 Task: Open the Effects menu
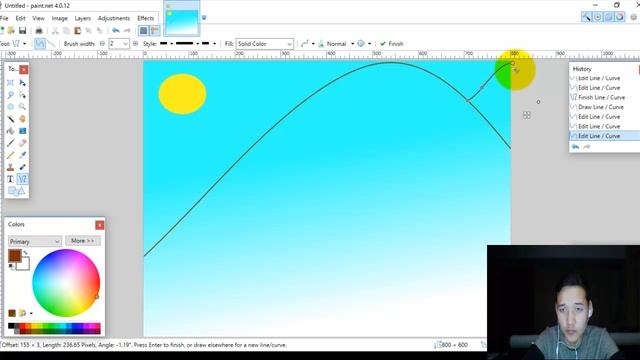pyautogui.click(x=146, y=18)
